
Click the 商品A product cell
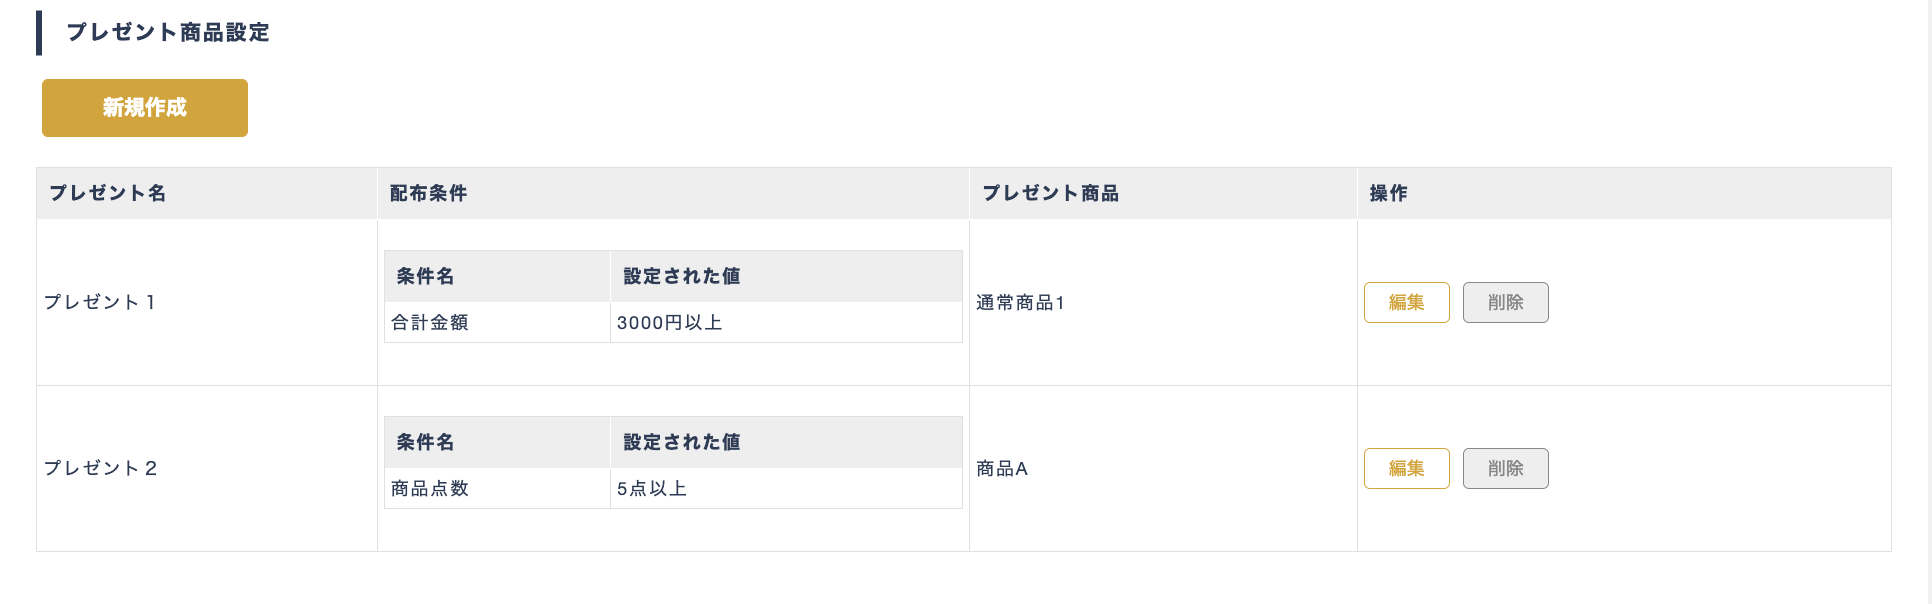[1002, 468]
